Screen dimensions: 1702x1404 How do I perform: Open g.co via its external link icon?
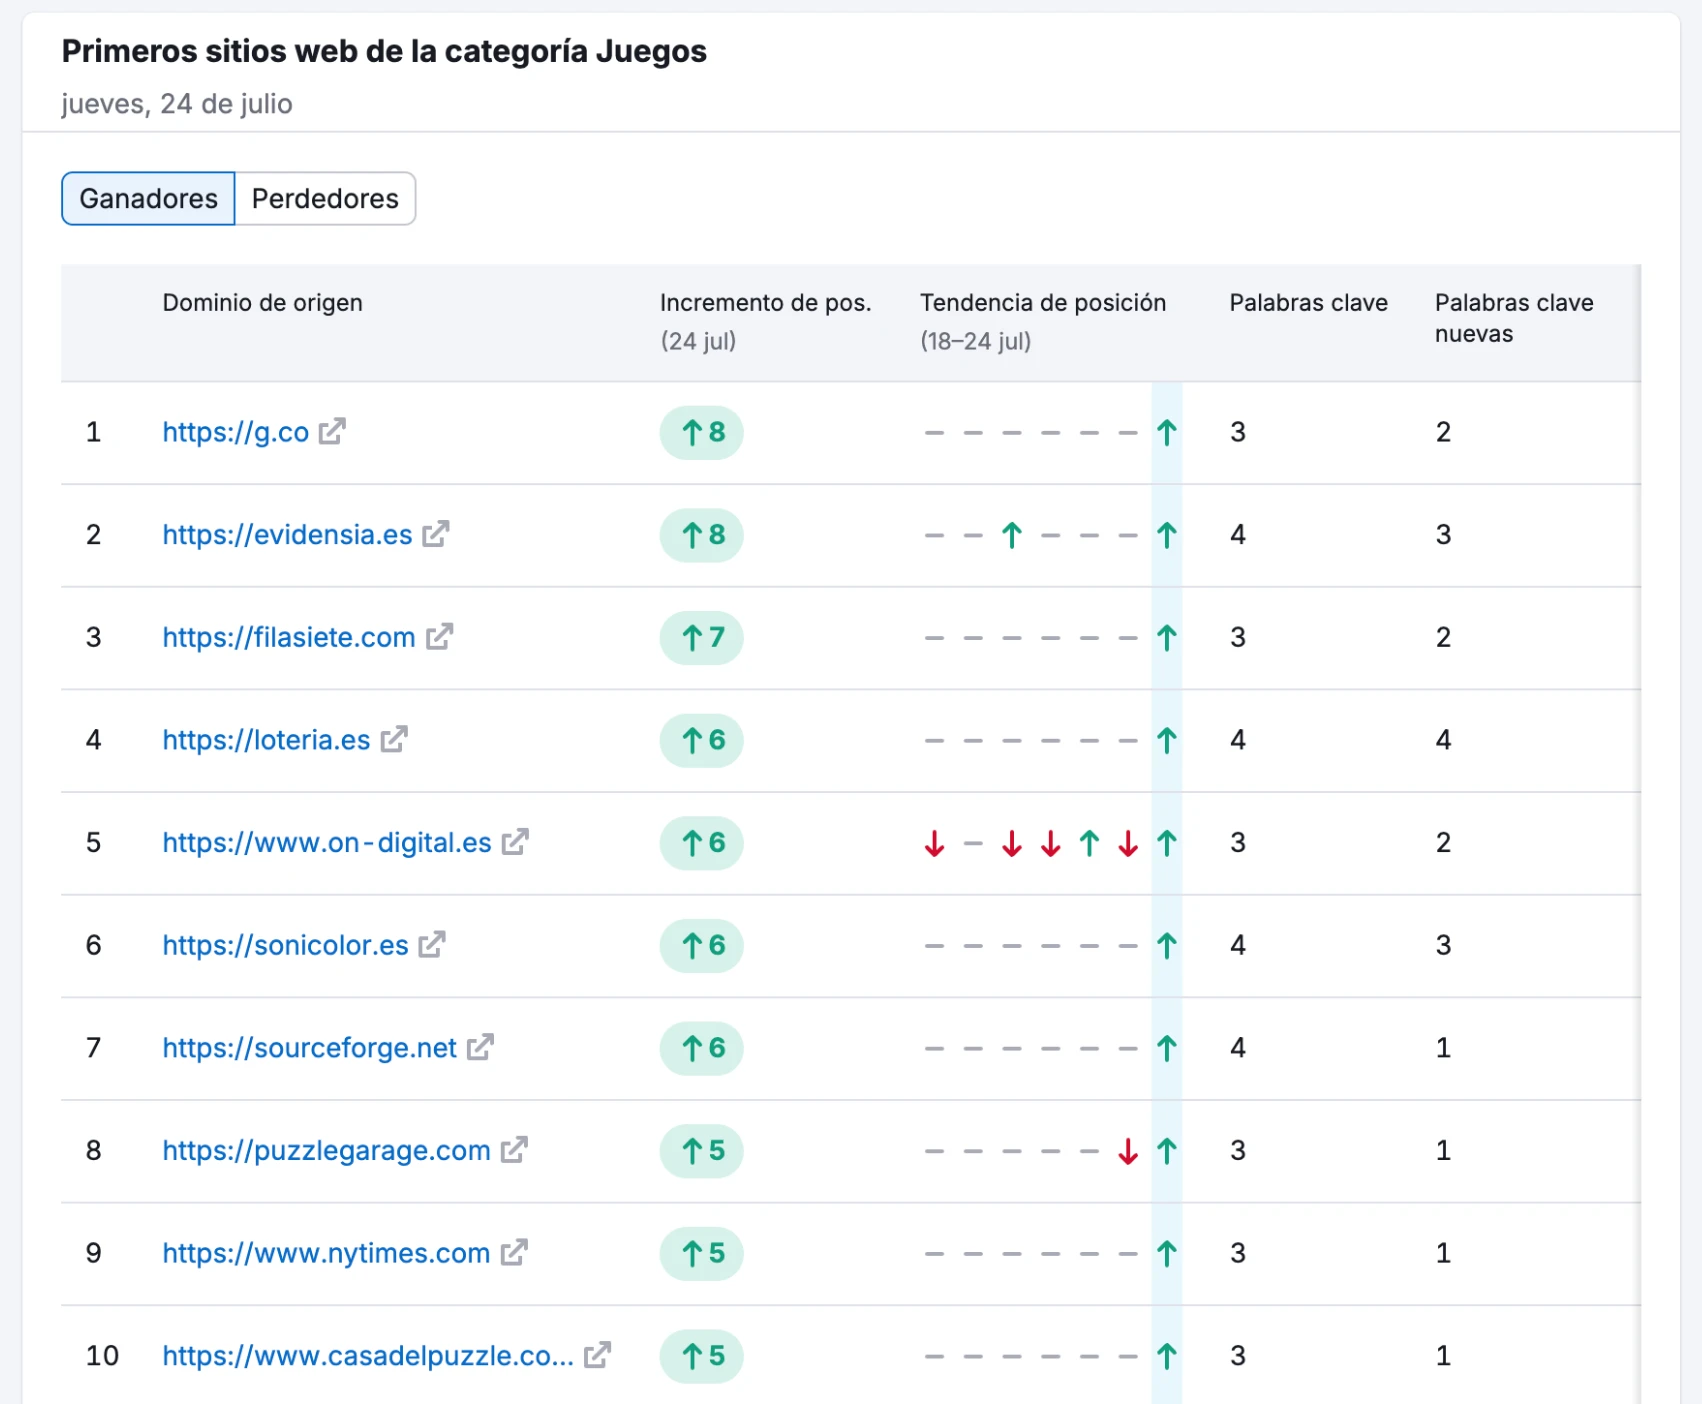tap(333, 432)
